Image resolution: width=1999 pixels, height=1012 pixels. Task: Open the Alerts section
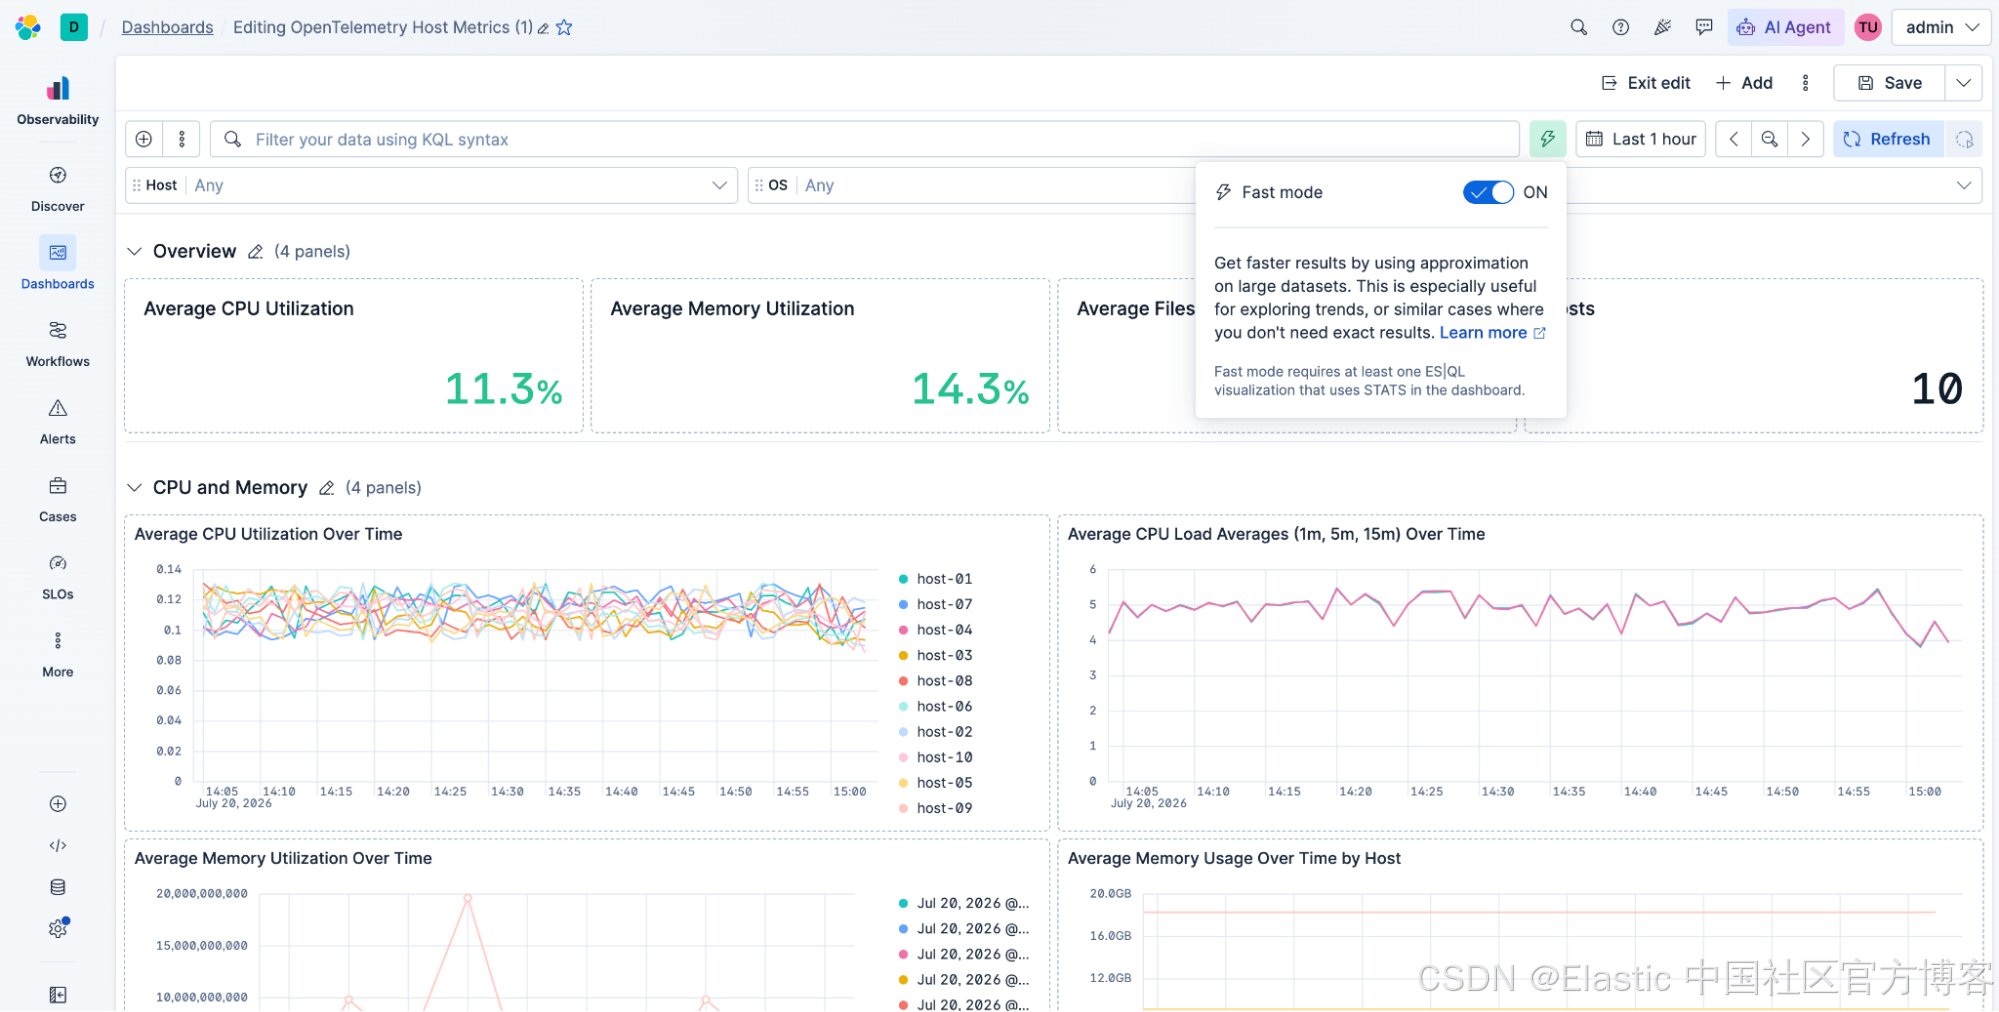(x=57, y=422)
